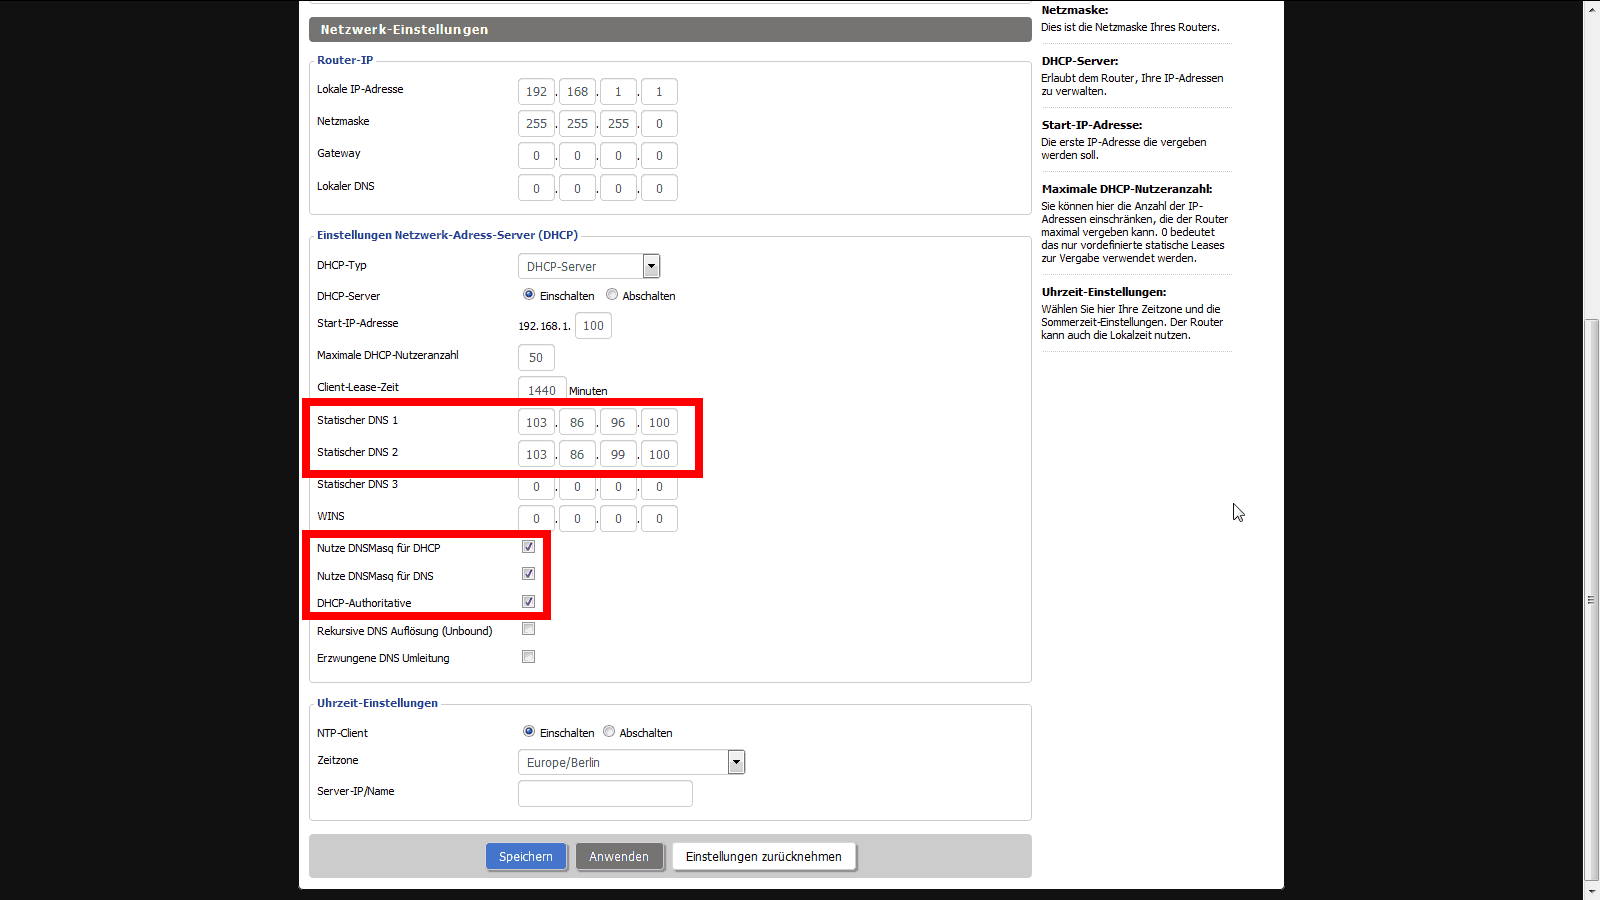
Task: Click the Netzwerk-Einstellungen section header
Action: click(670, 29)
